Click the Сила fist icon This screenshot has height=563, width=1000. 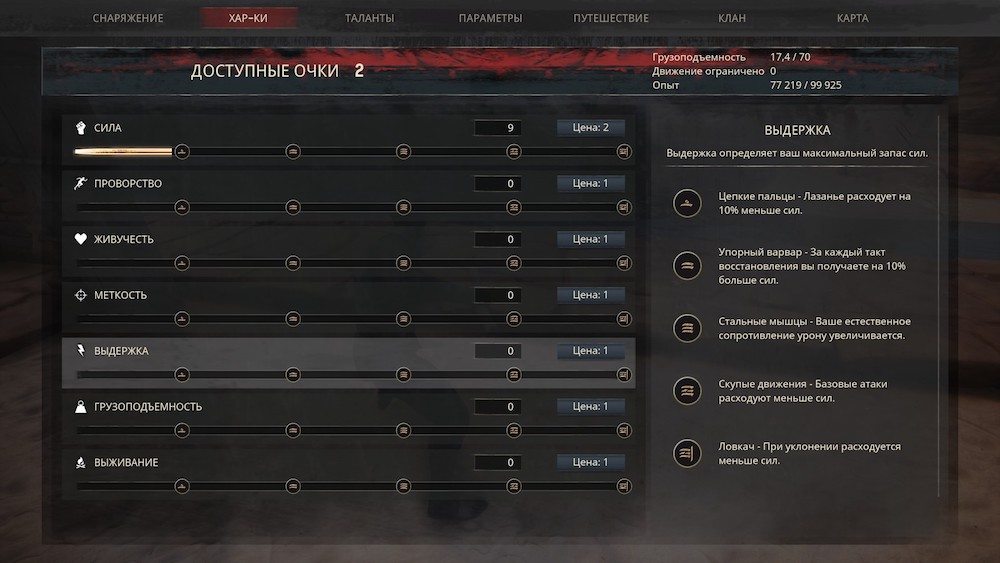80,128
